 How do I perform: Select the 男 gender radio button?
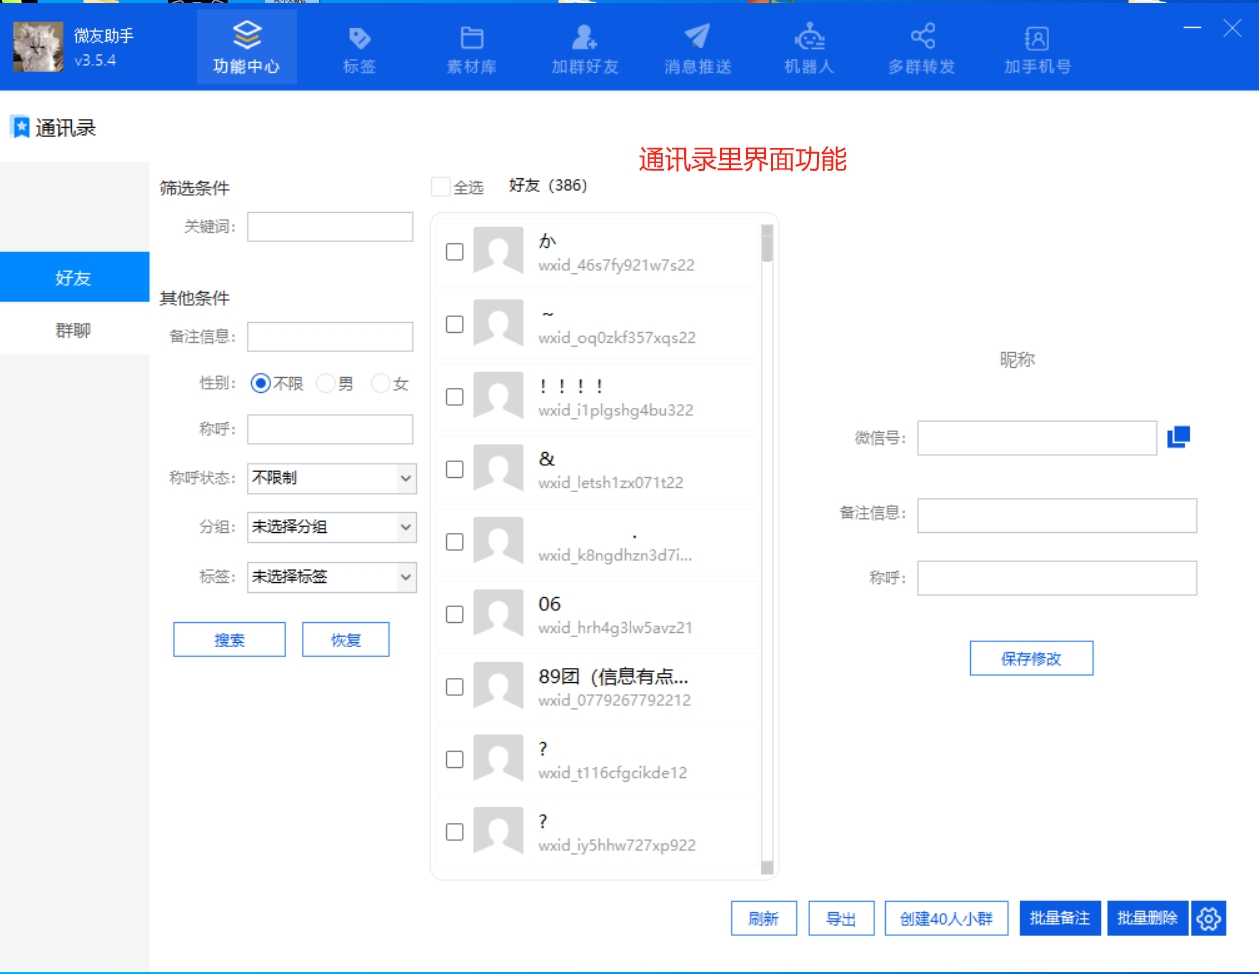click(326, 383)
